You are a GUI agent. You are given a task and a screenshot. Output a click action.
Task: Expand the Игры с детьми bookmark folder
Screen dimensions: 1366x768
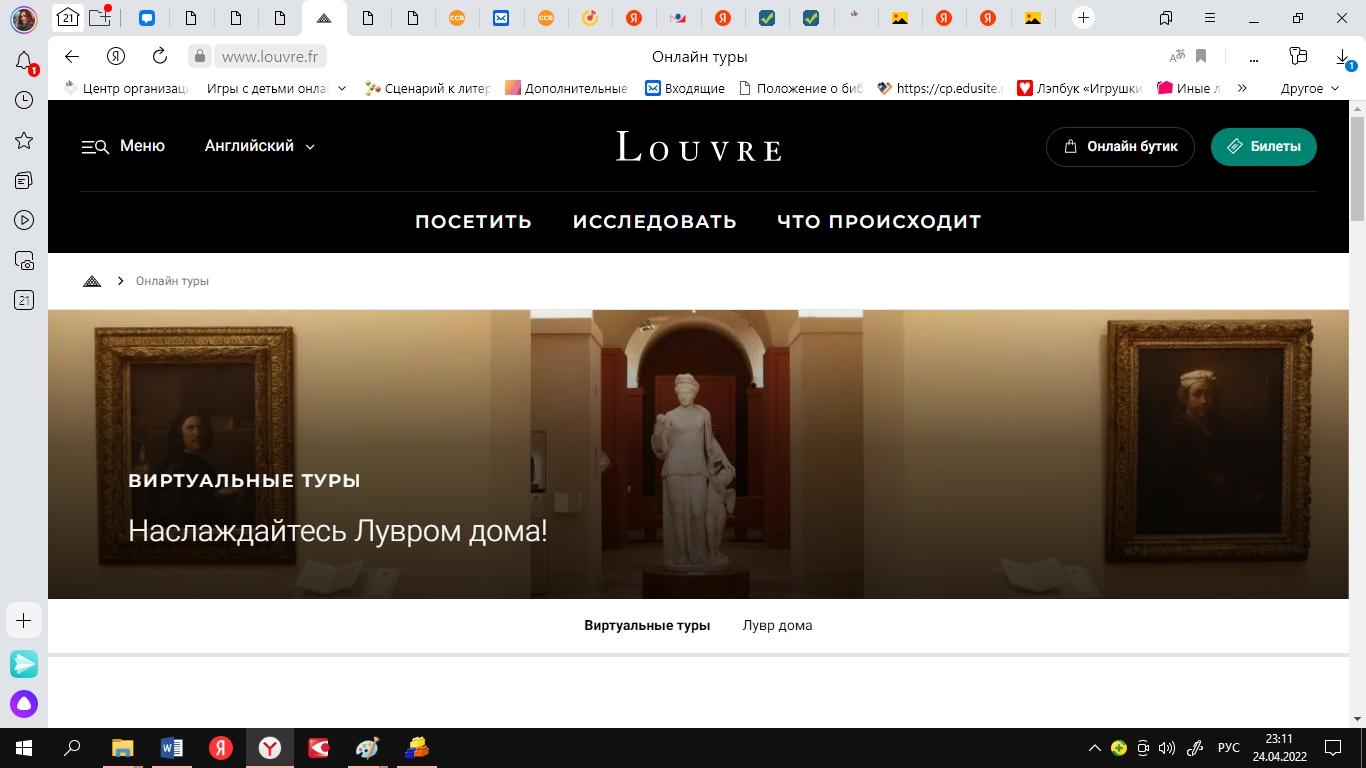(277, 88)
